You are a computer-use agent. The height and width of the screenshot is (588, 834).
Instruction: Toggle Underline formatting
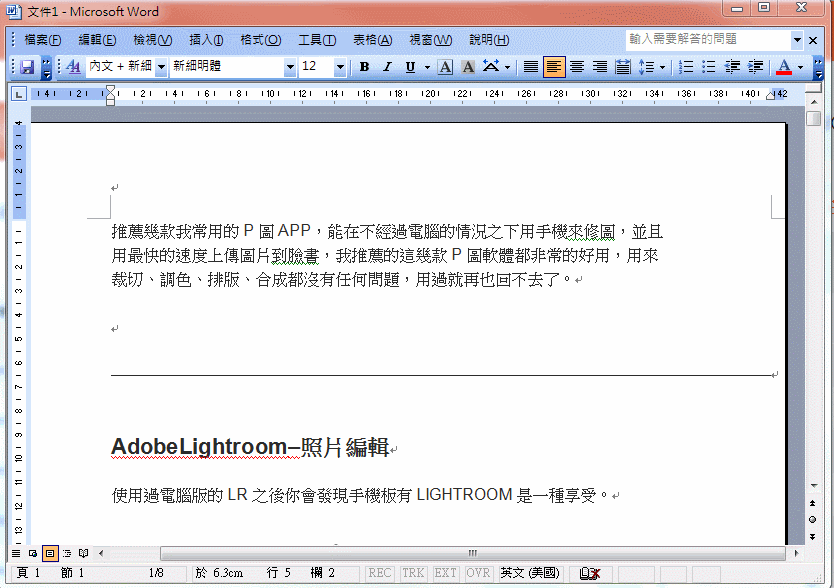point(410,67)
